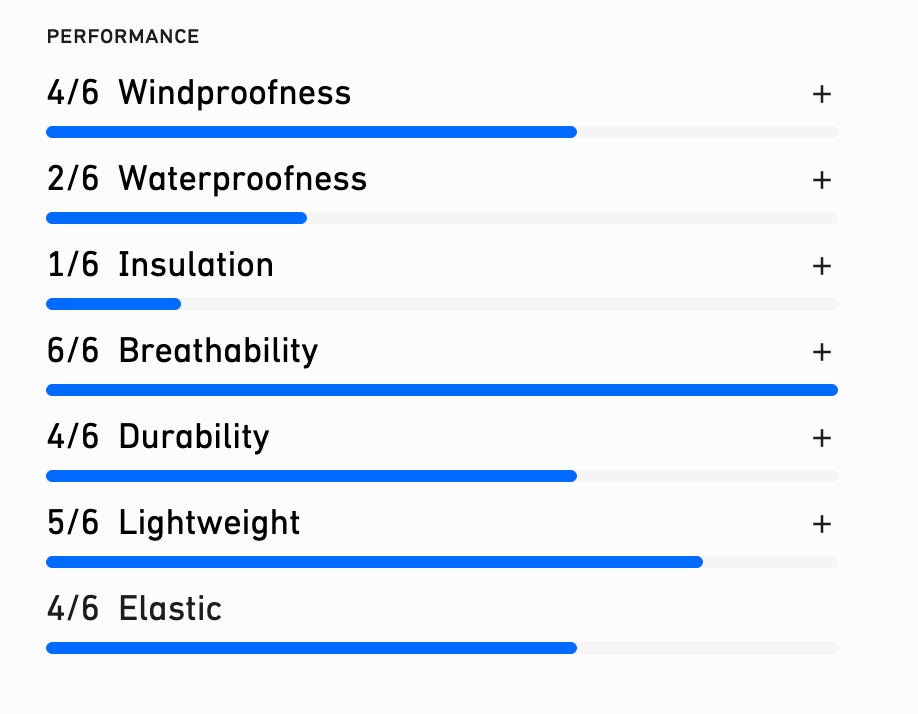This screenshot has width=918, height=714.
Task: Click the Durability 4/6 progress bar
Action: 441,476
